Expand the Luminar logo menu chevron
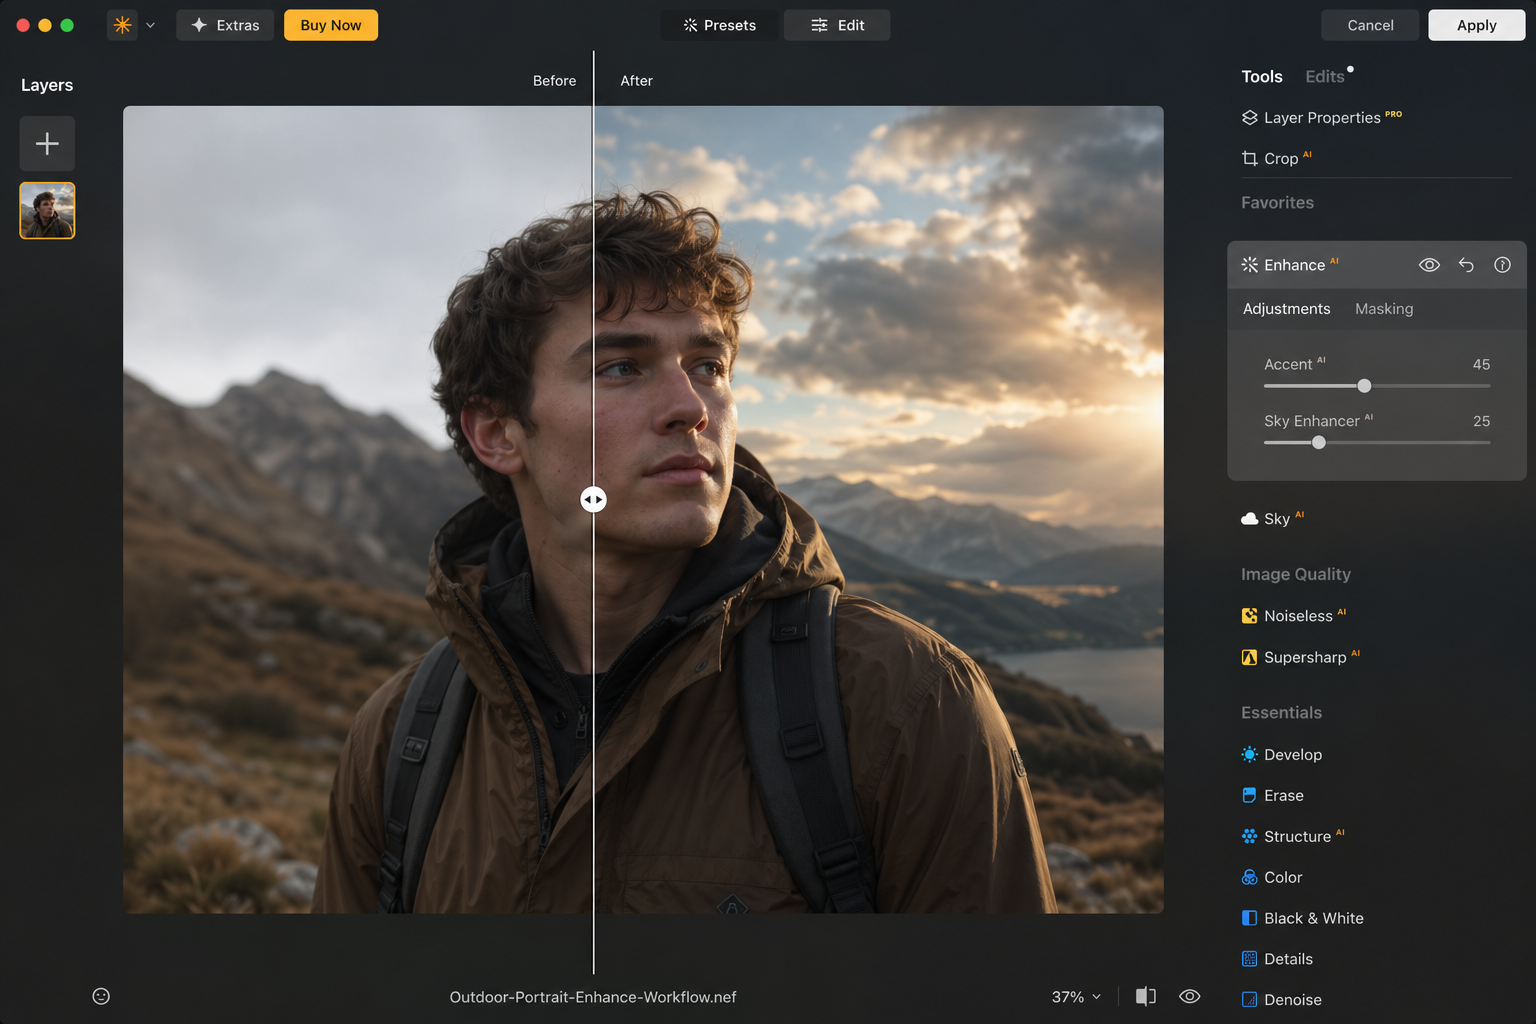This screenshot has width=1536, height=1024. [150, 25]
